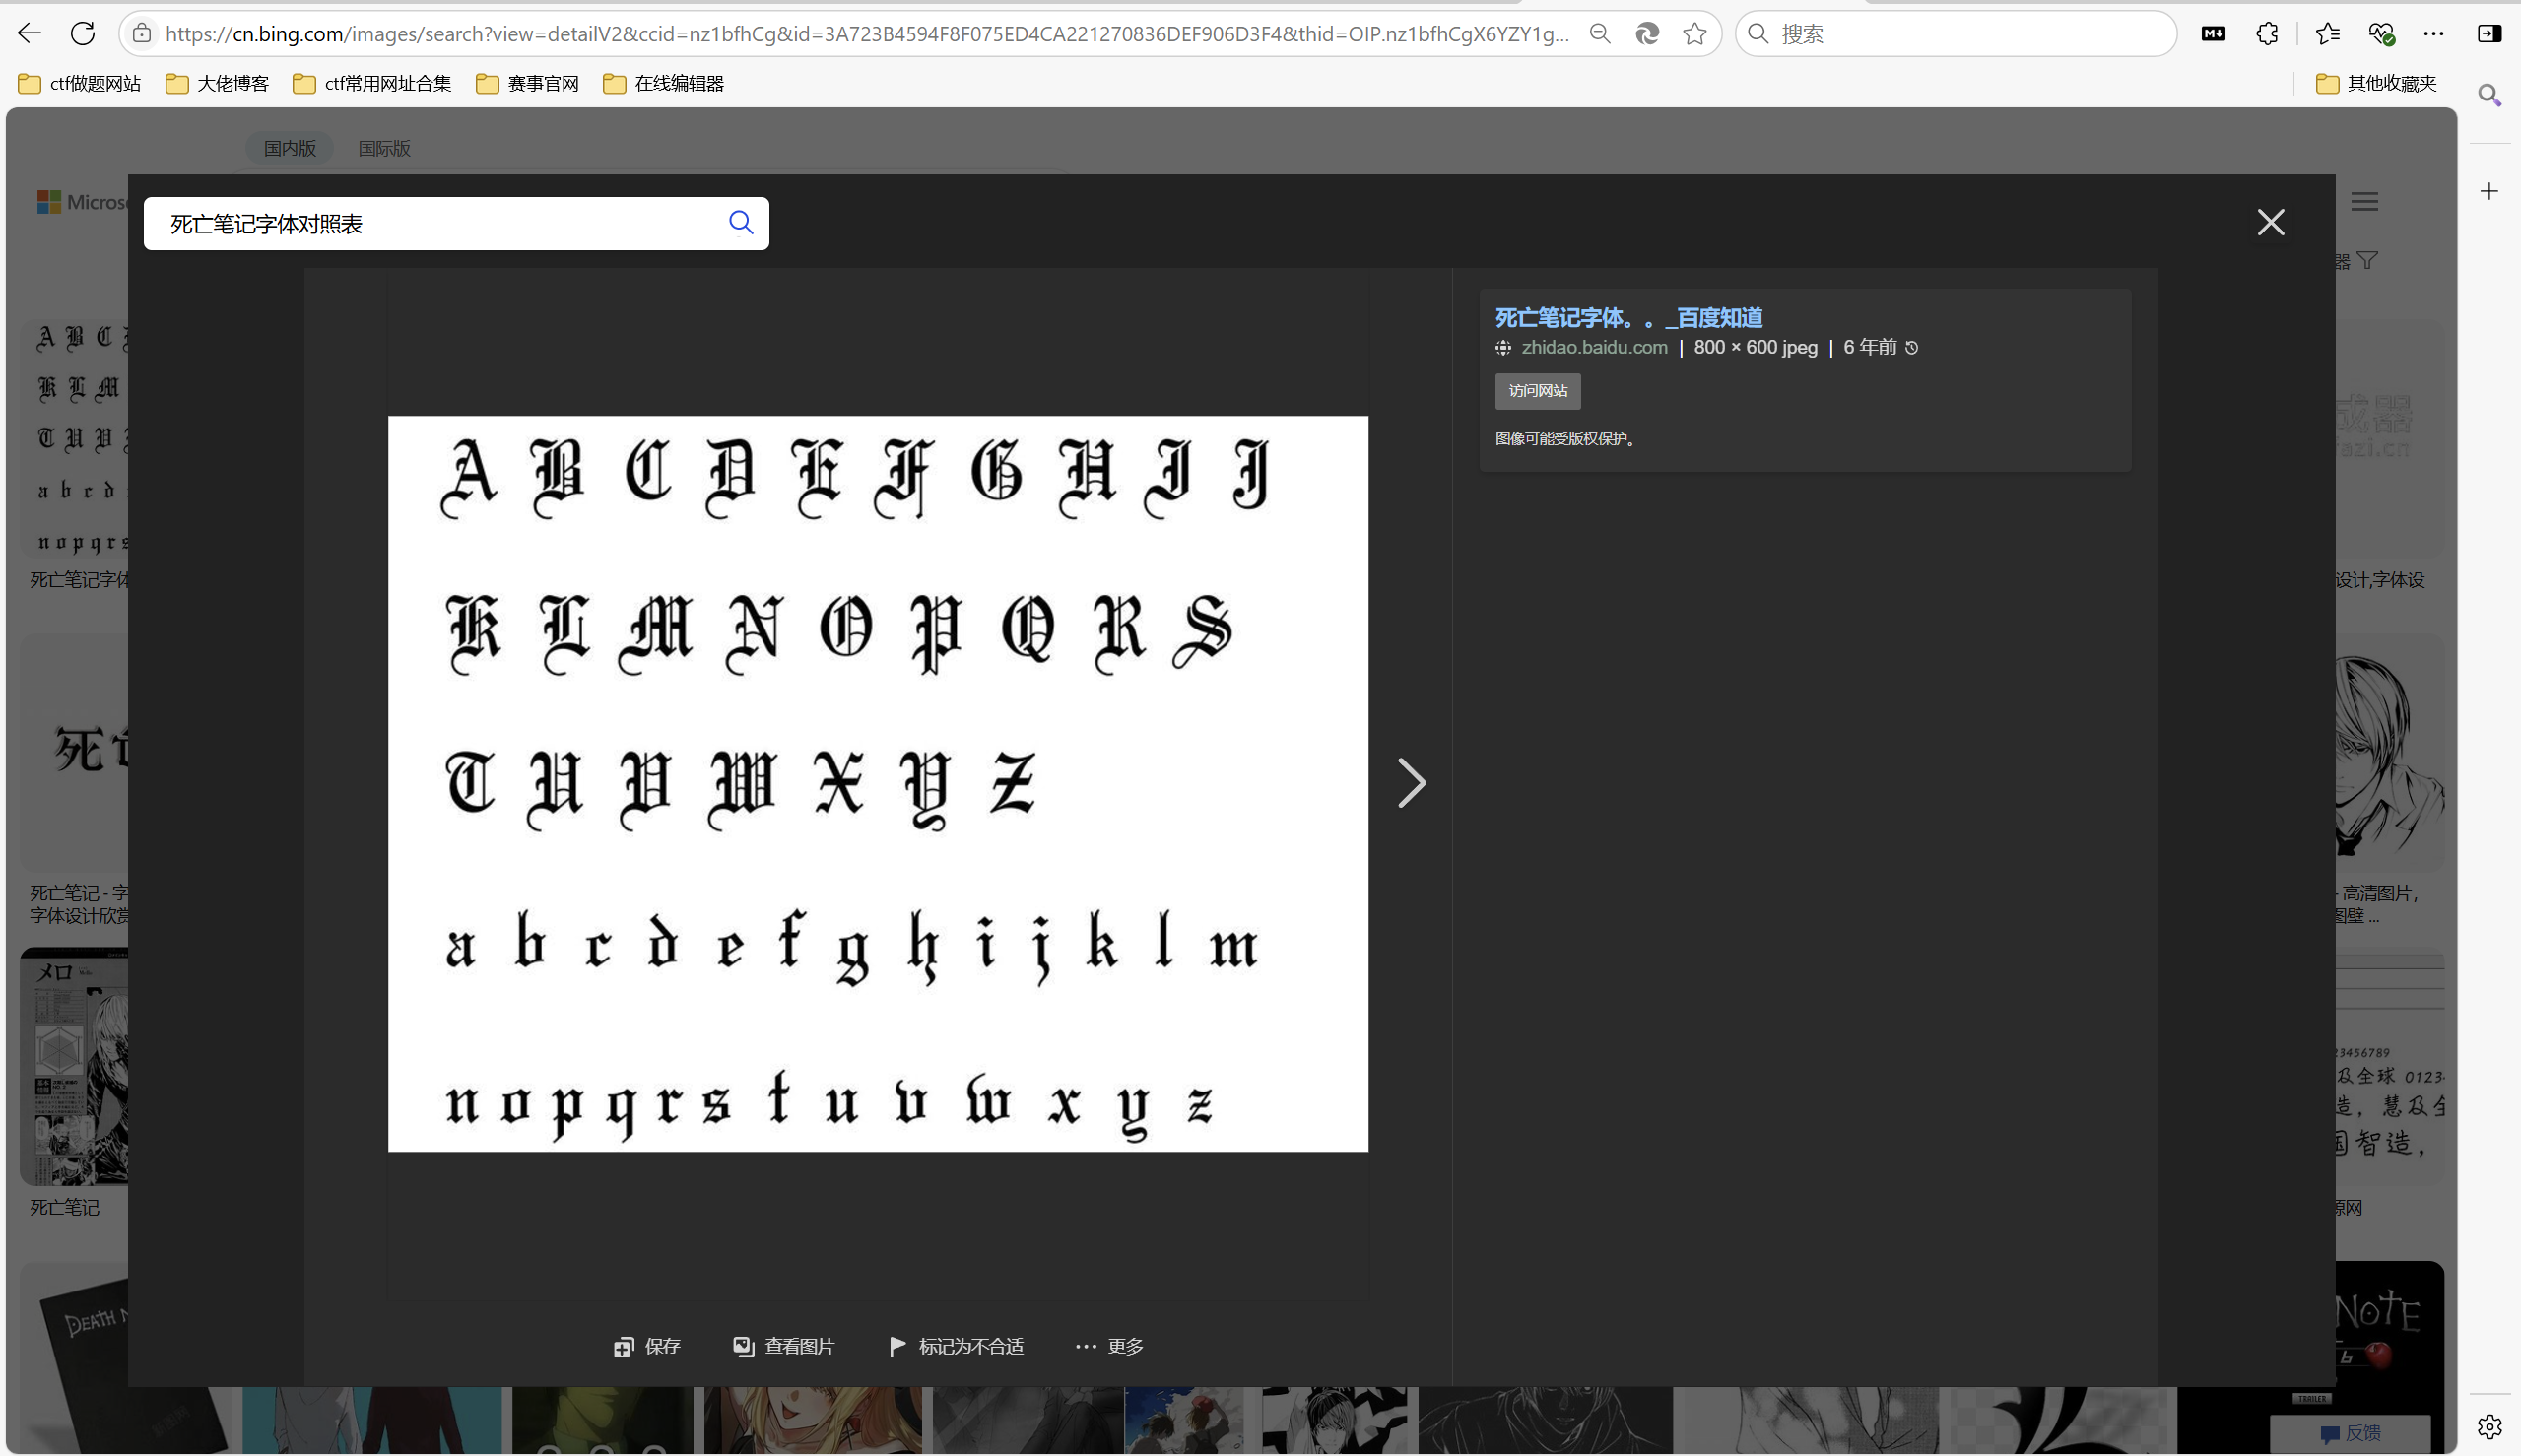Viewport: 2521px width, 1456px height.
Task: Open the 在线编辑器 bookmark folder
Action: tap(664, 84)
